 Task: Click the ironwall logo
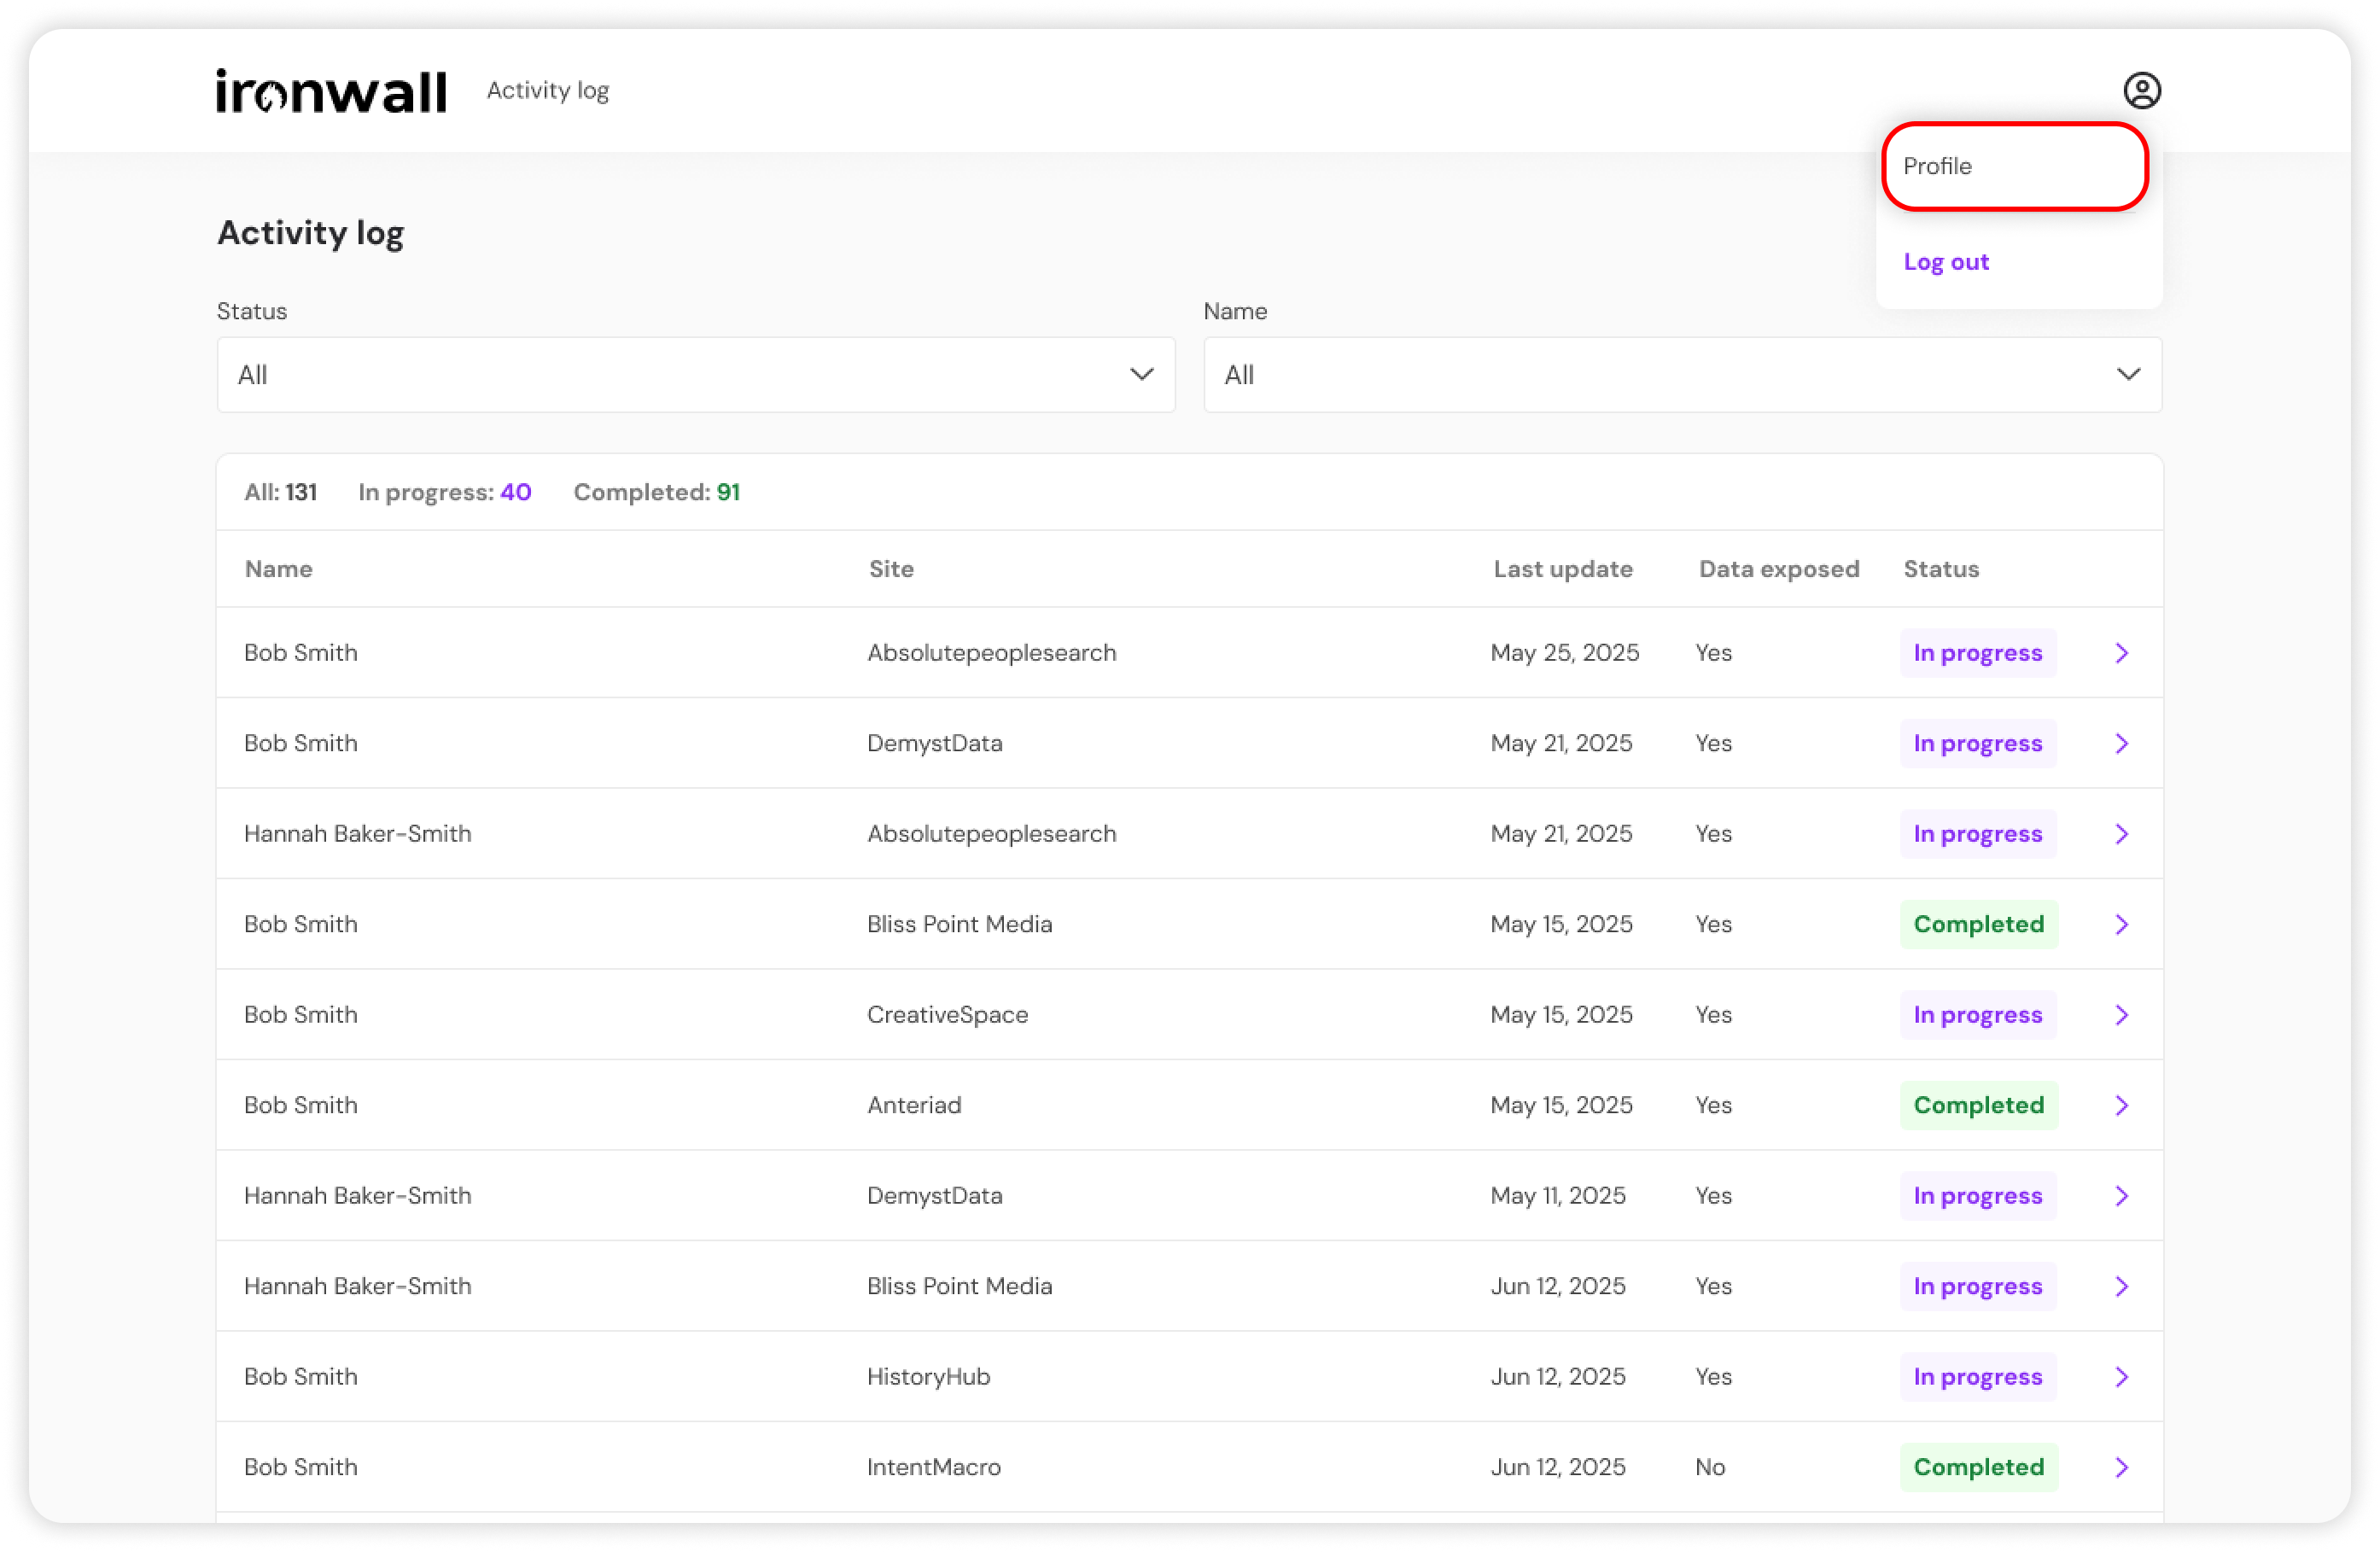(331, 91)
